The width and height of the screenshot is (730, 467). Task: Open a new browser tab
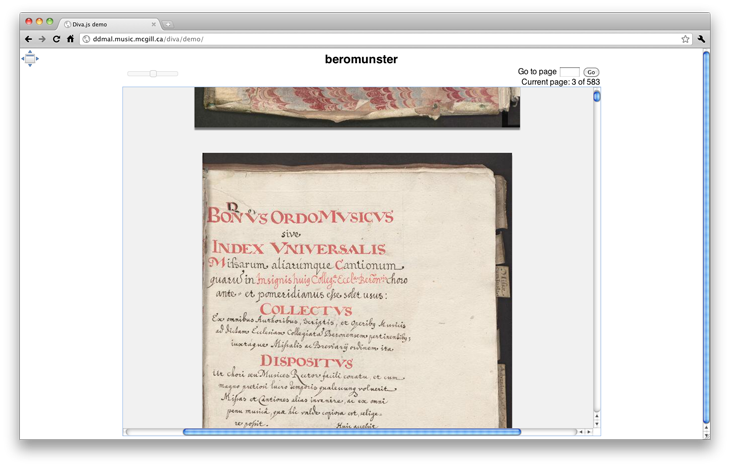168,23
